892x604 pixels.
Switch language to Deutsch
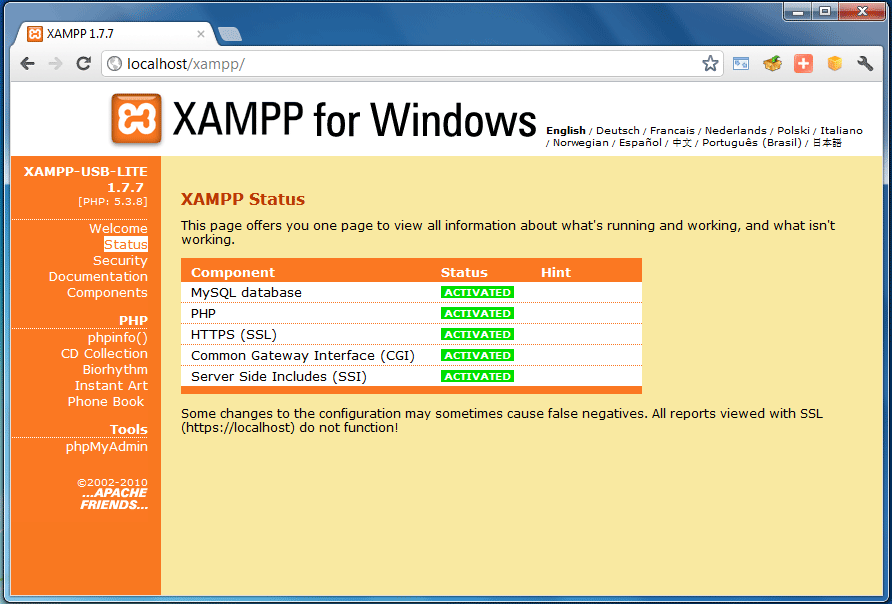click(x=617, y=131)
